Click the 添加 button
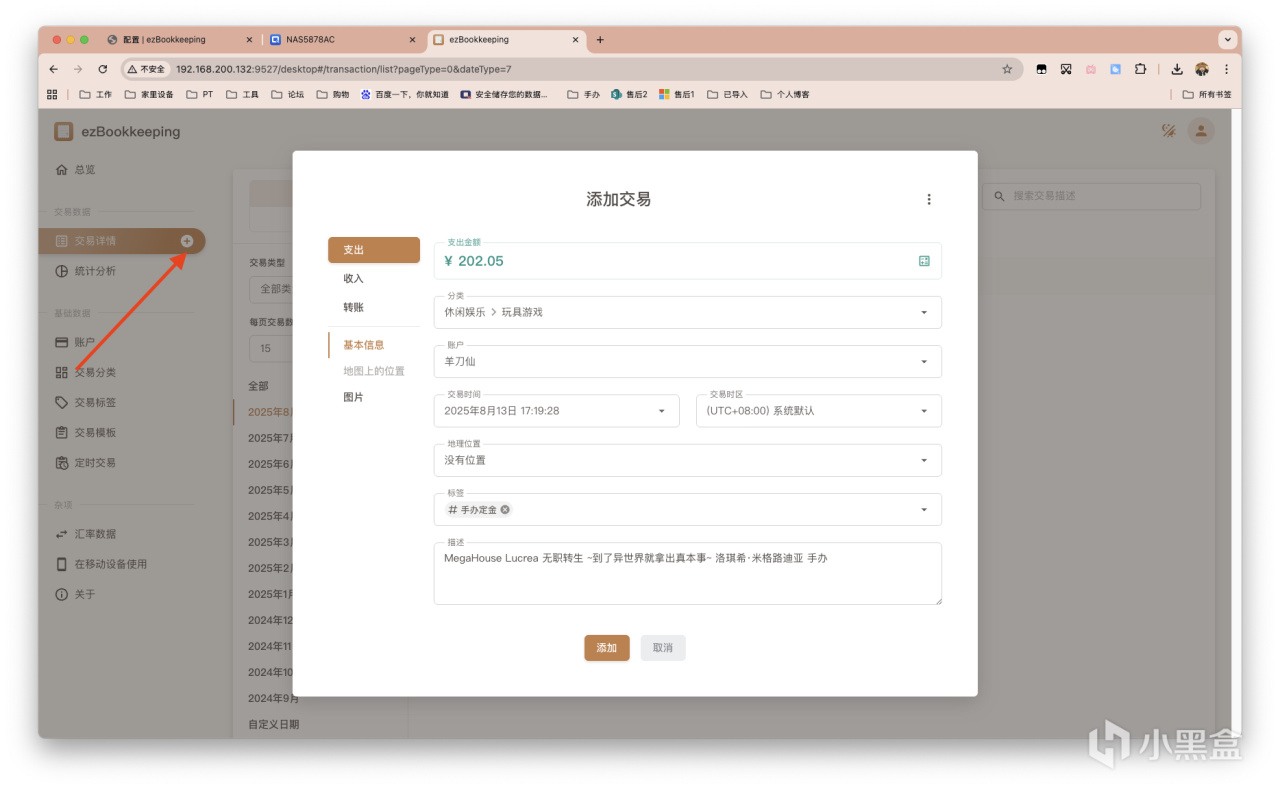This screenshot has width=1280, height=789. (x=607, y=648)
